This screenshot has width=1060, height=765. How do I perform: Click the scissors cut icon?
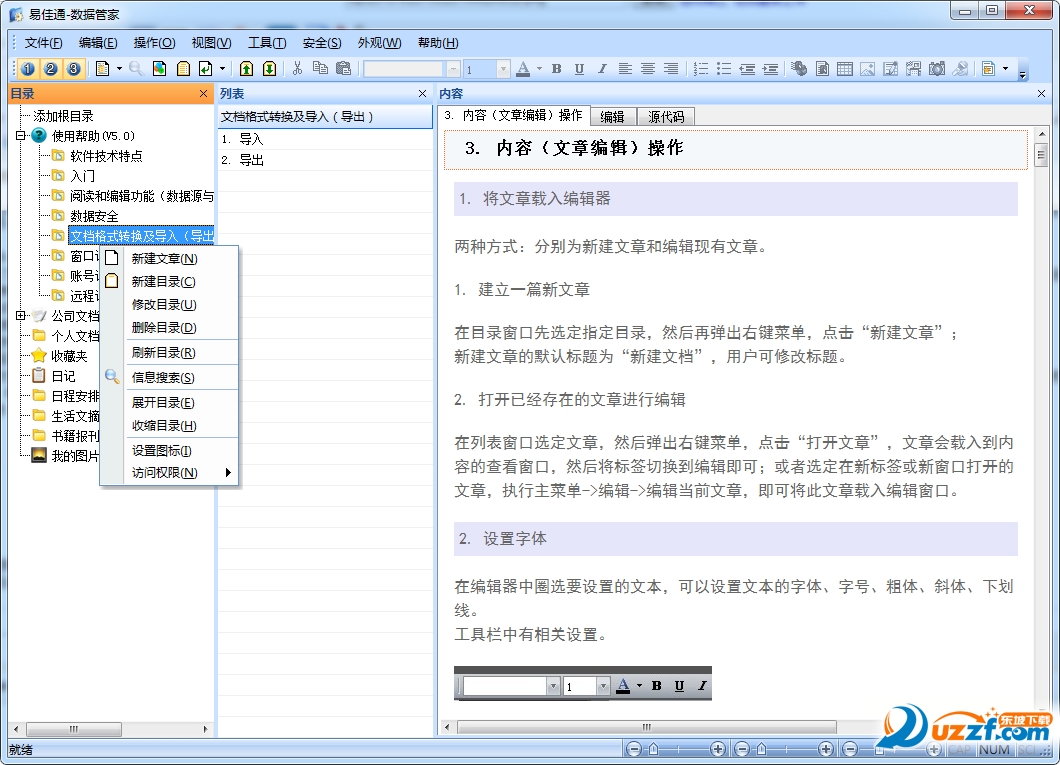pos(297,68)
